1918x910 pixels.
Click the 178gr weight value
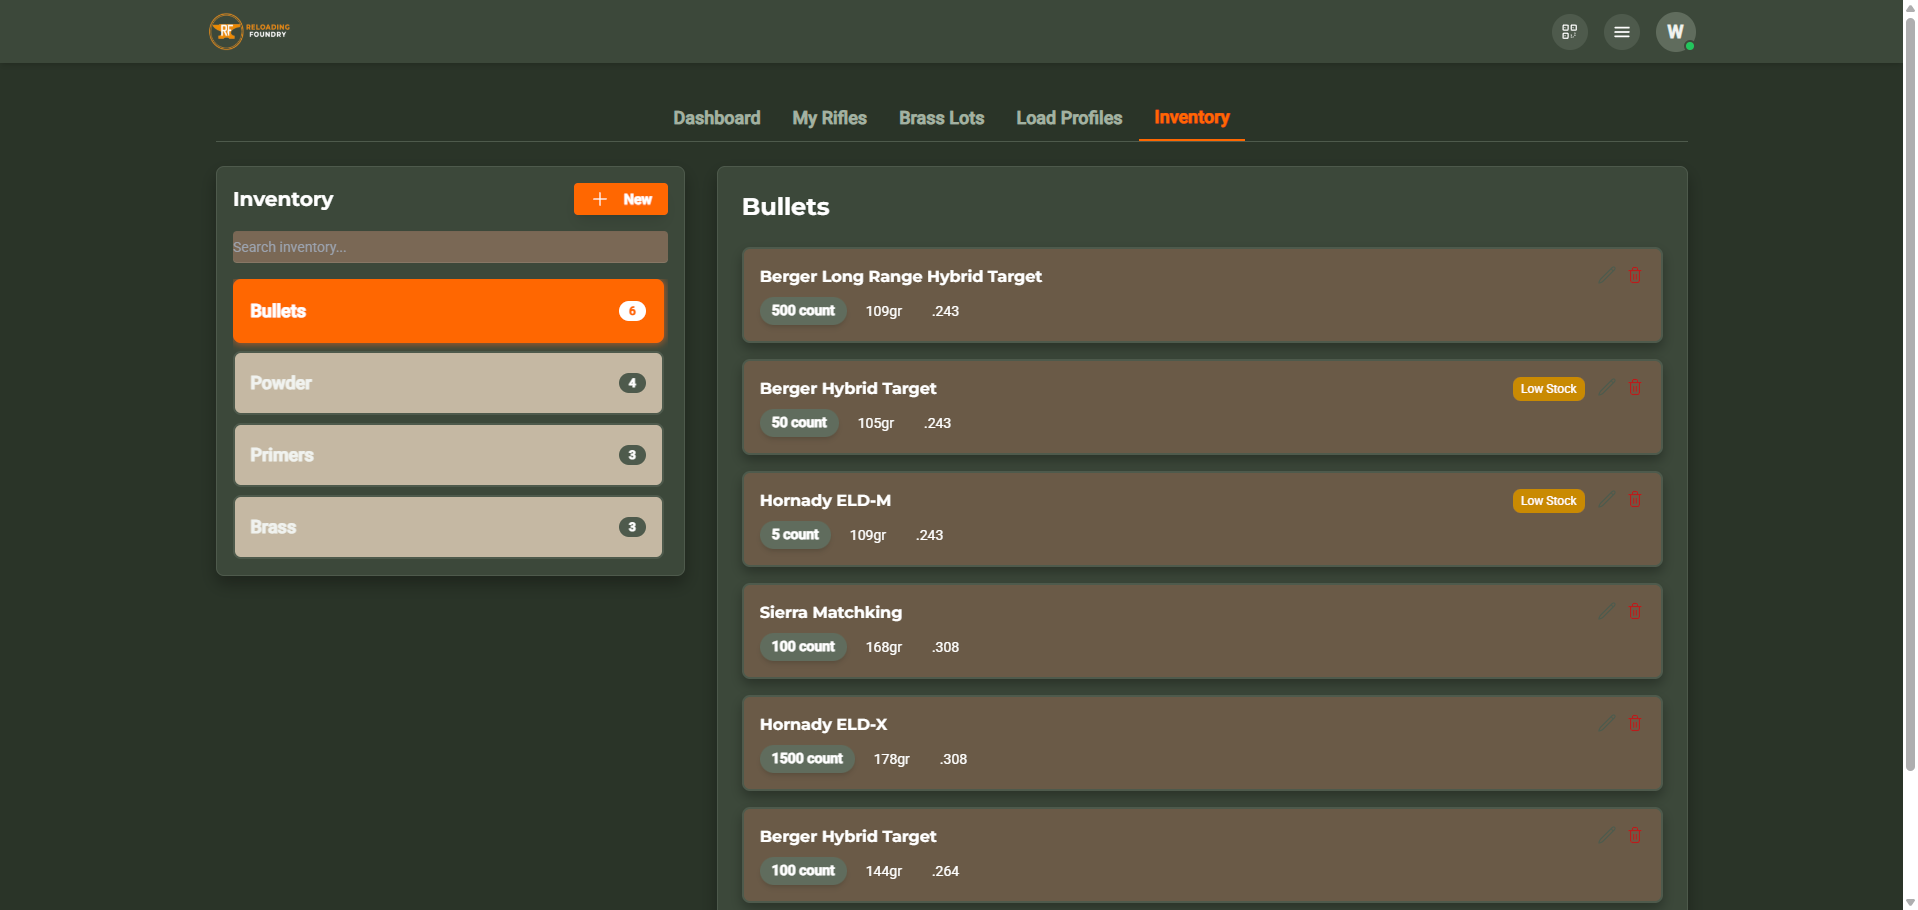[891, 759]
